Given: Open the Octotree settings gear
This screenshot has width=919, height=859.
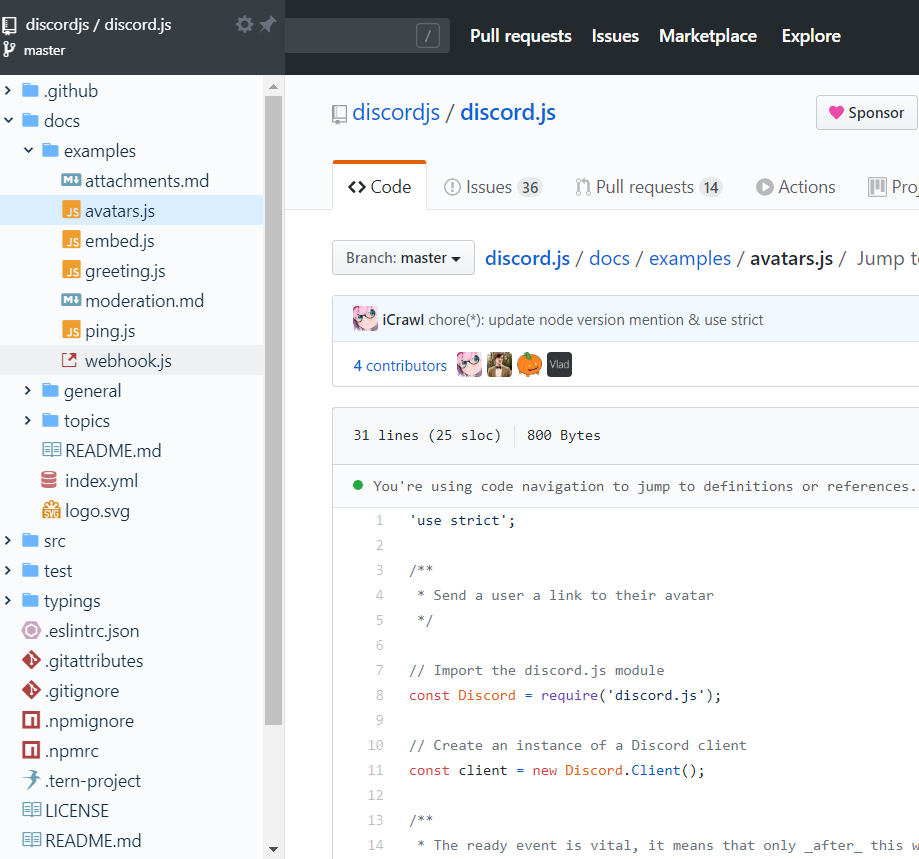Looking at the screenshot, I should pos(244,25).
